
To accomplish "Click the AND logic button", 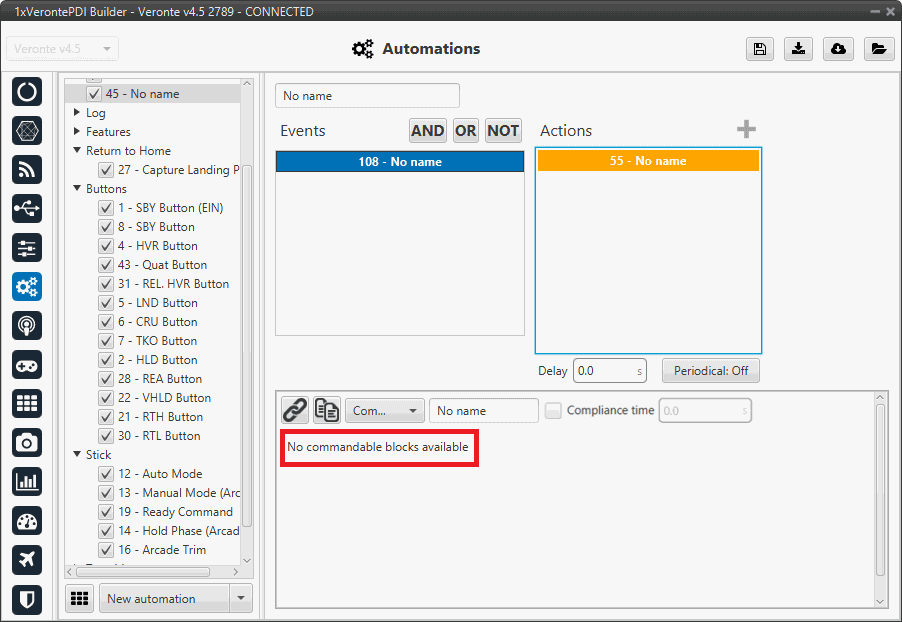I will [x=427, y=130].
